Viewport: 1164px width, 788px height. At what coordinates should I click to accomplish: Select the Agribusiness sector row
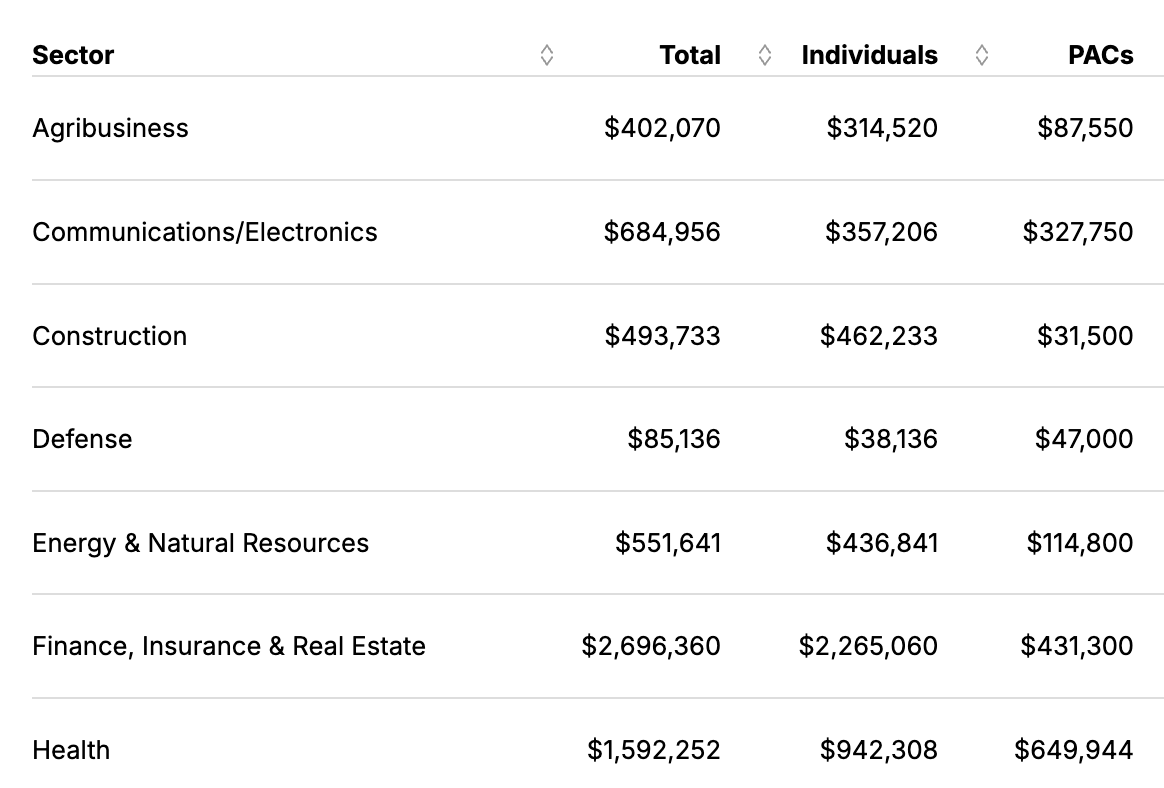click(110, 128)
